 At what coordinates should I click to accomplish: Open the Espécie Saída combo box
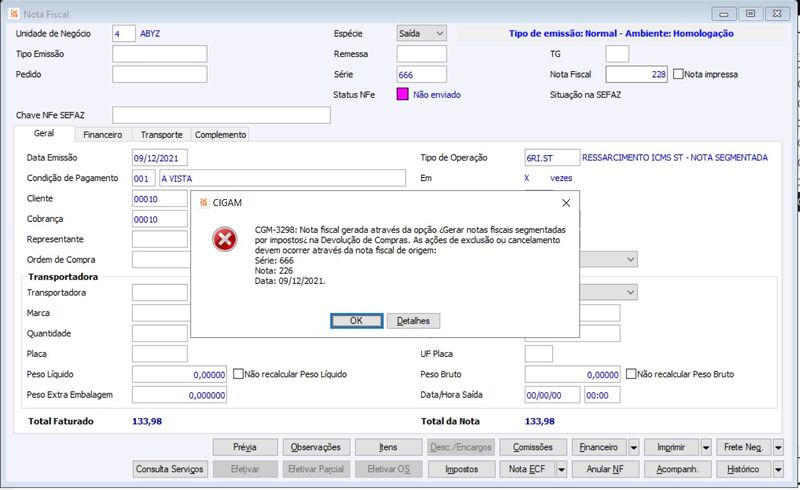[x=421, y=34]
